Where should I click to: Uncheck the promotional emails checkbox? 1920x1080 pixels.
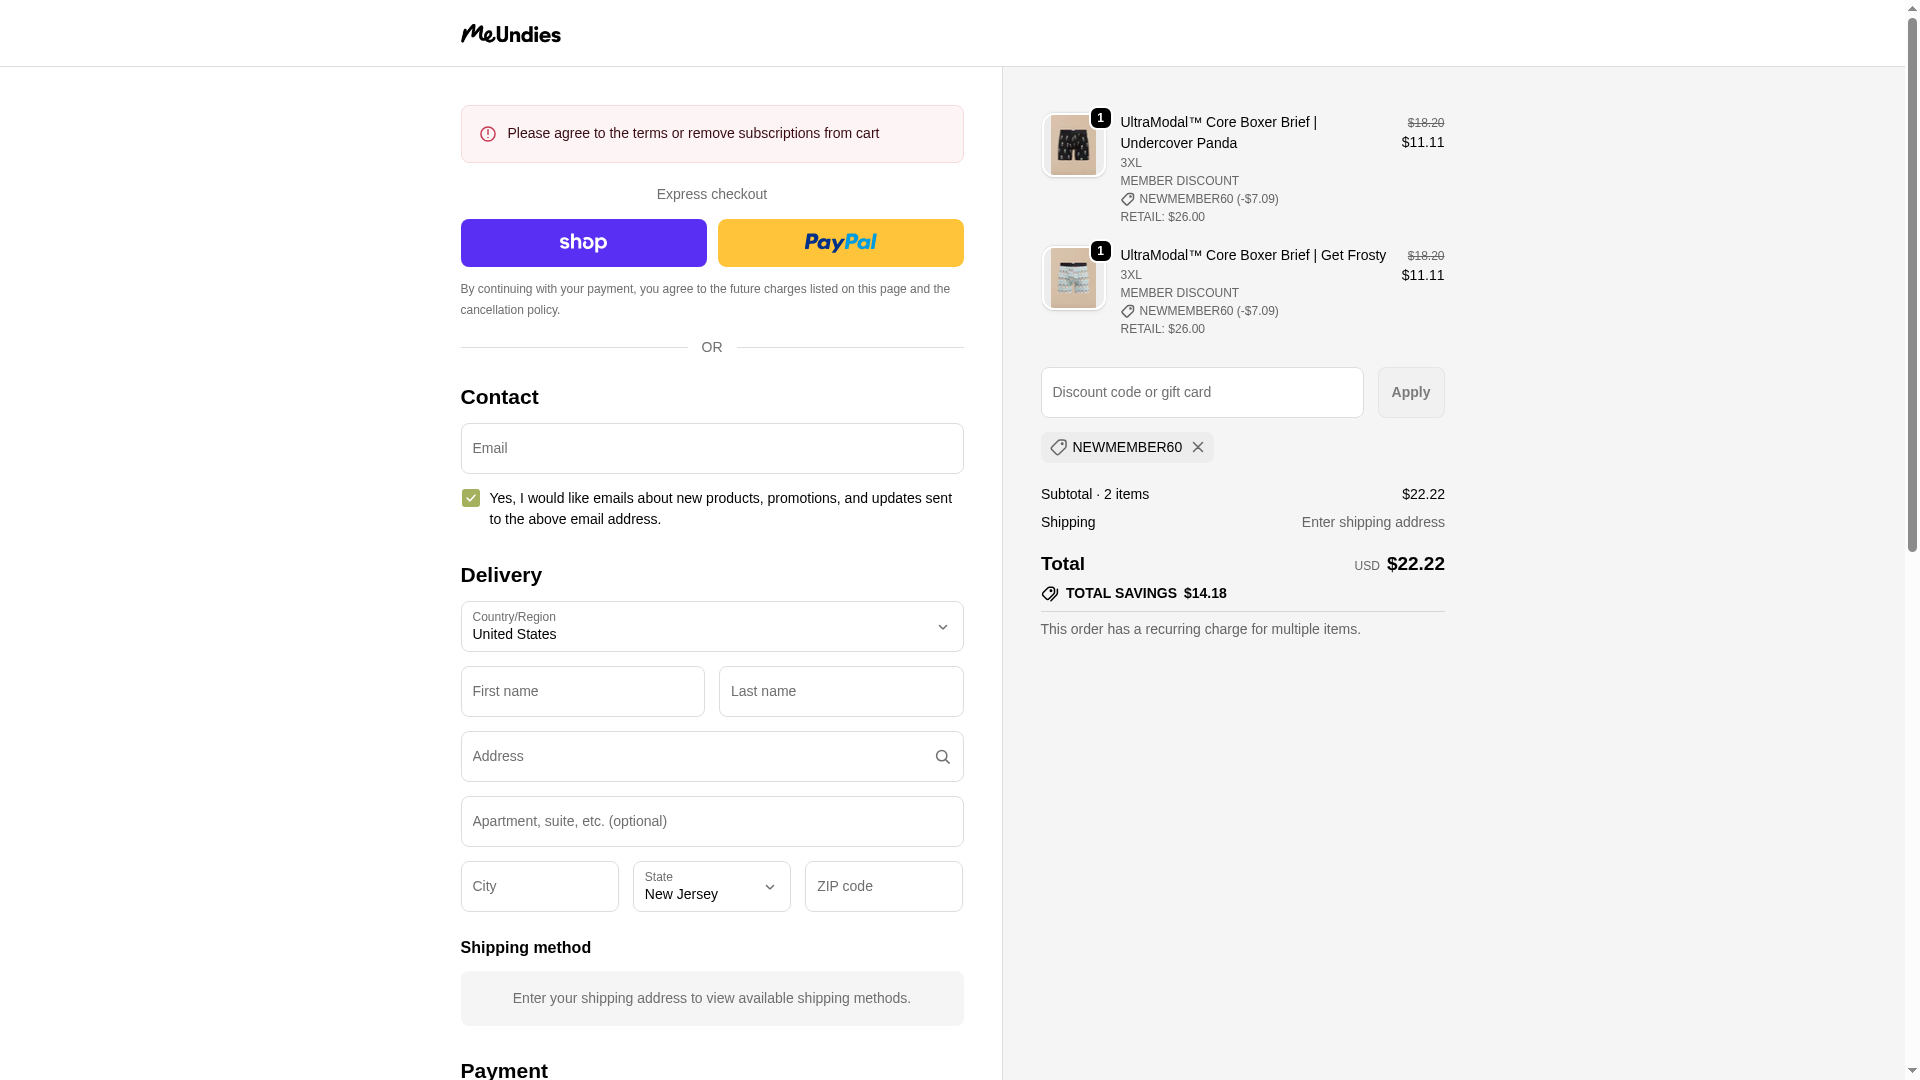471,498
